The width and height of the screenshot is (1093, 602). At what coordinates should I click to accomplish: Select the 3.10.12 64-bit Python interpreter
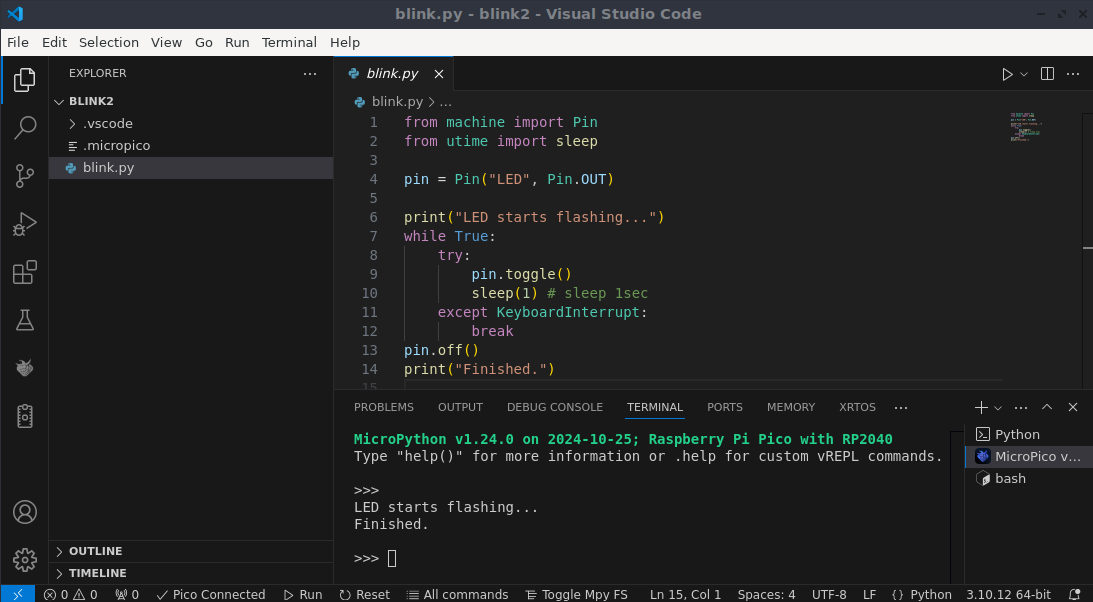pyautogui.click(x=1008, y=594)
